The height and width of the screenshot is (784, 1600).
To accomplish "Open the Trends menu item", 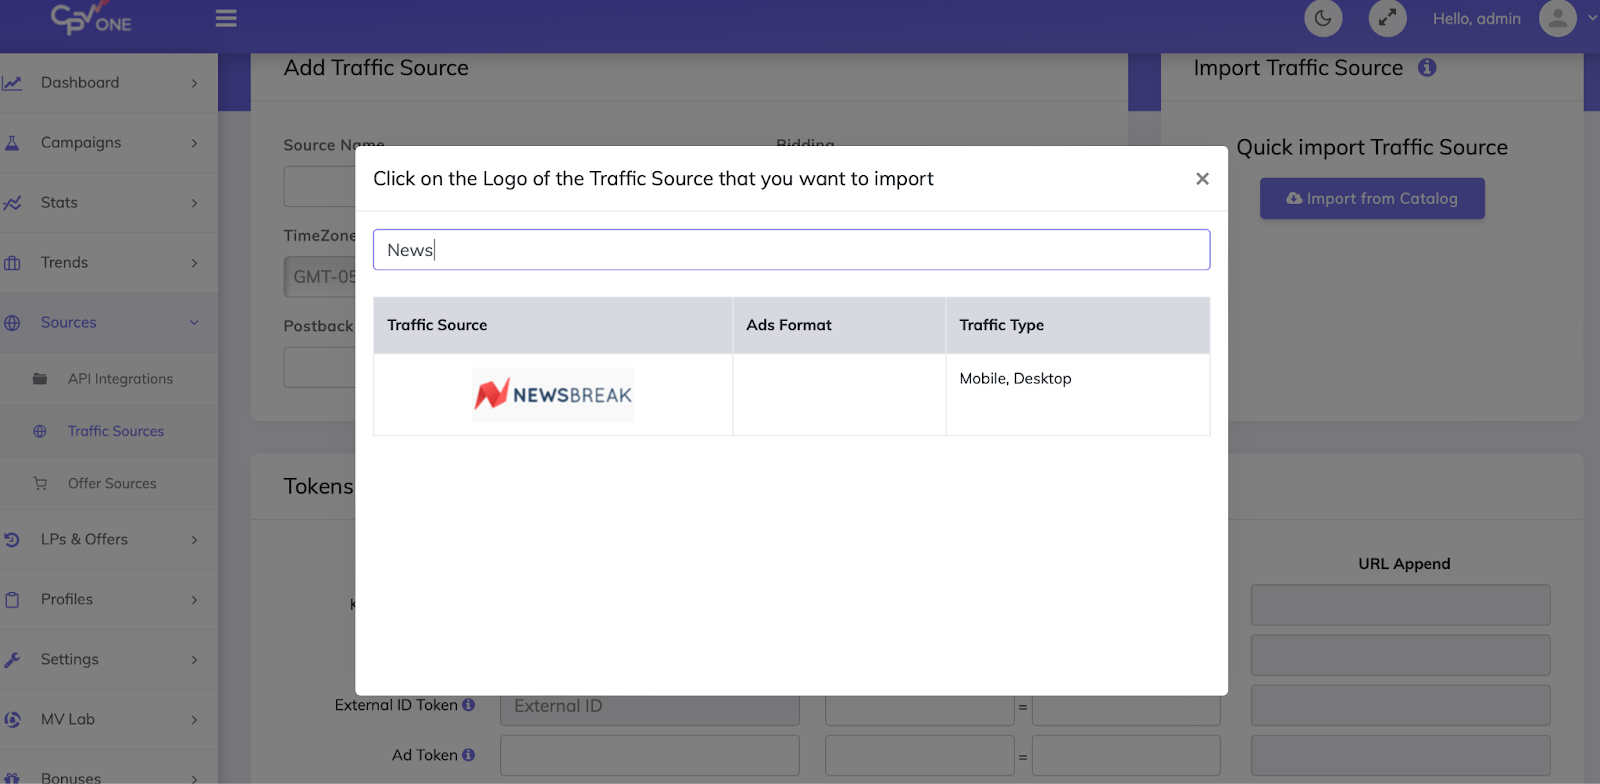I will tap(109, 263).
